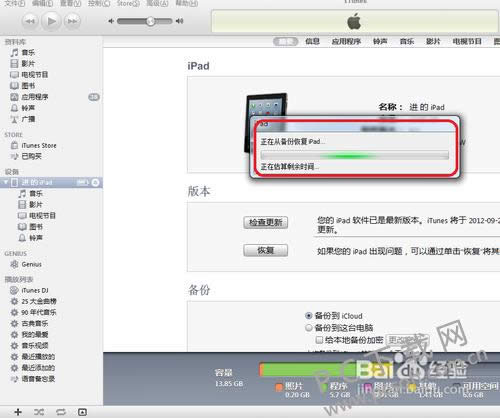The width and height of the screenshot is (500, 418).
Task: Click the previous track button
Action: click(30, 21)
